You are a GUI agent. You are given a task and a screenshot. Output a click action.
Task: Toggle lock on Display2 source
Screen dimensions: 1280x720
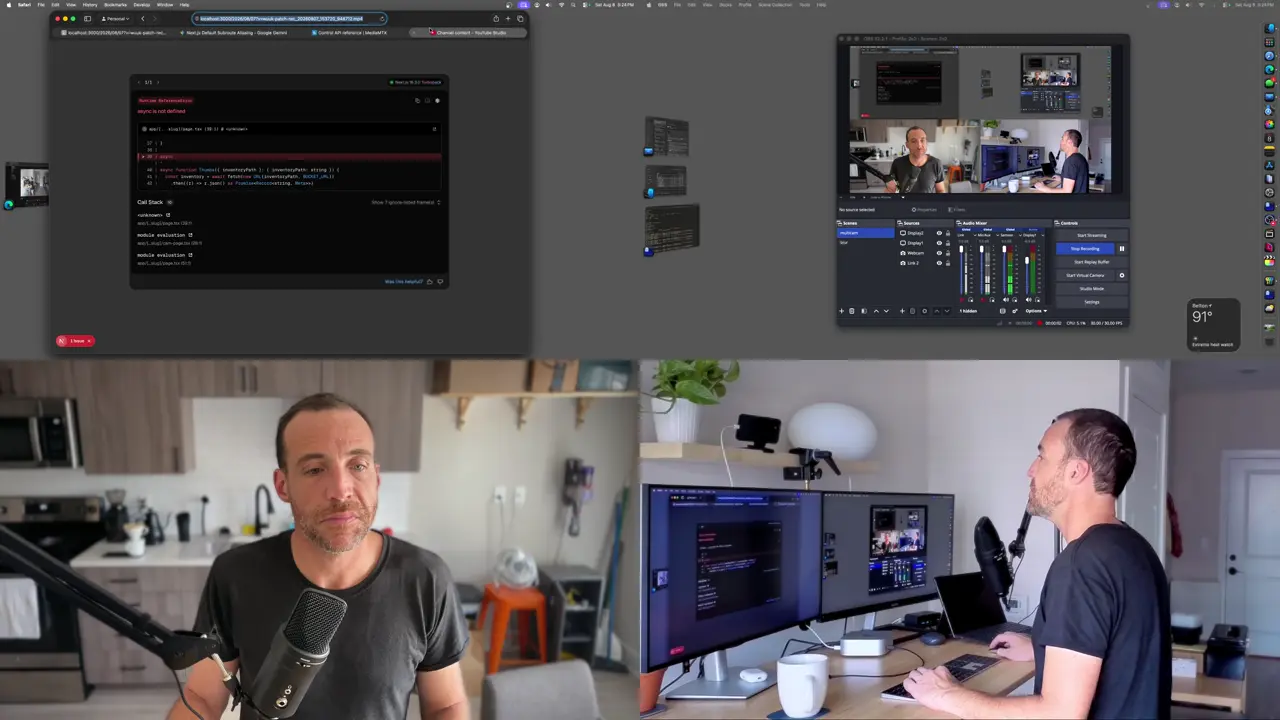(948, 233)
